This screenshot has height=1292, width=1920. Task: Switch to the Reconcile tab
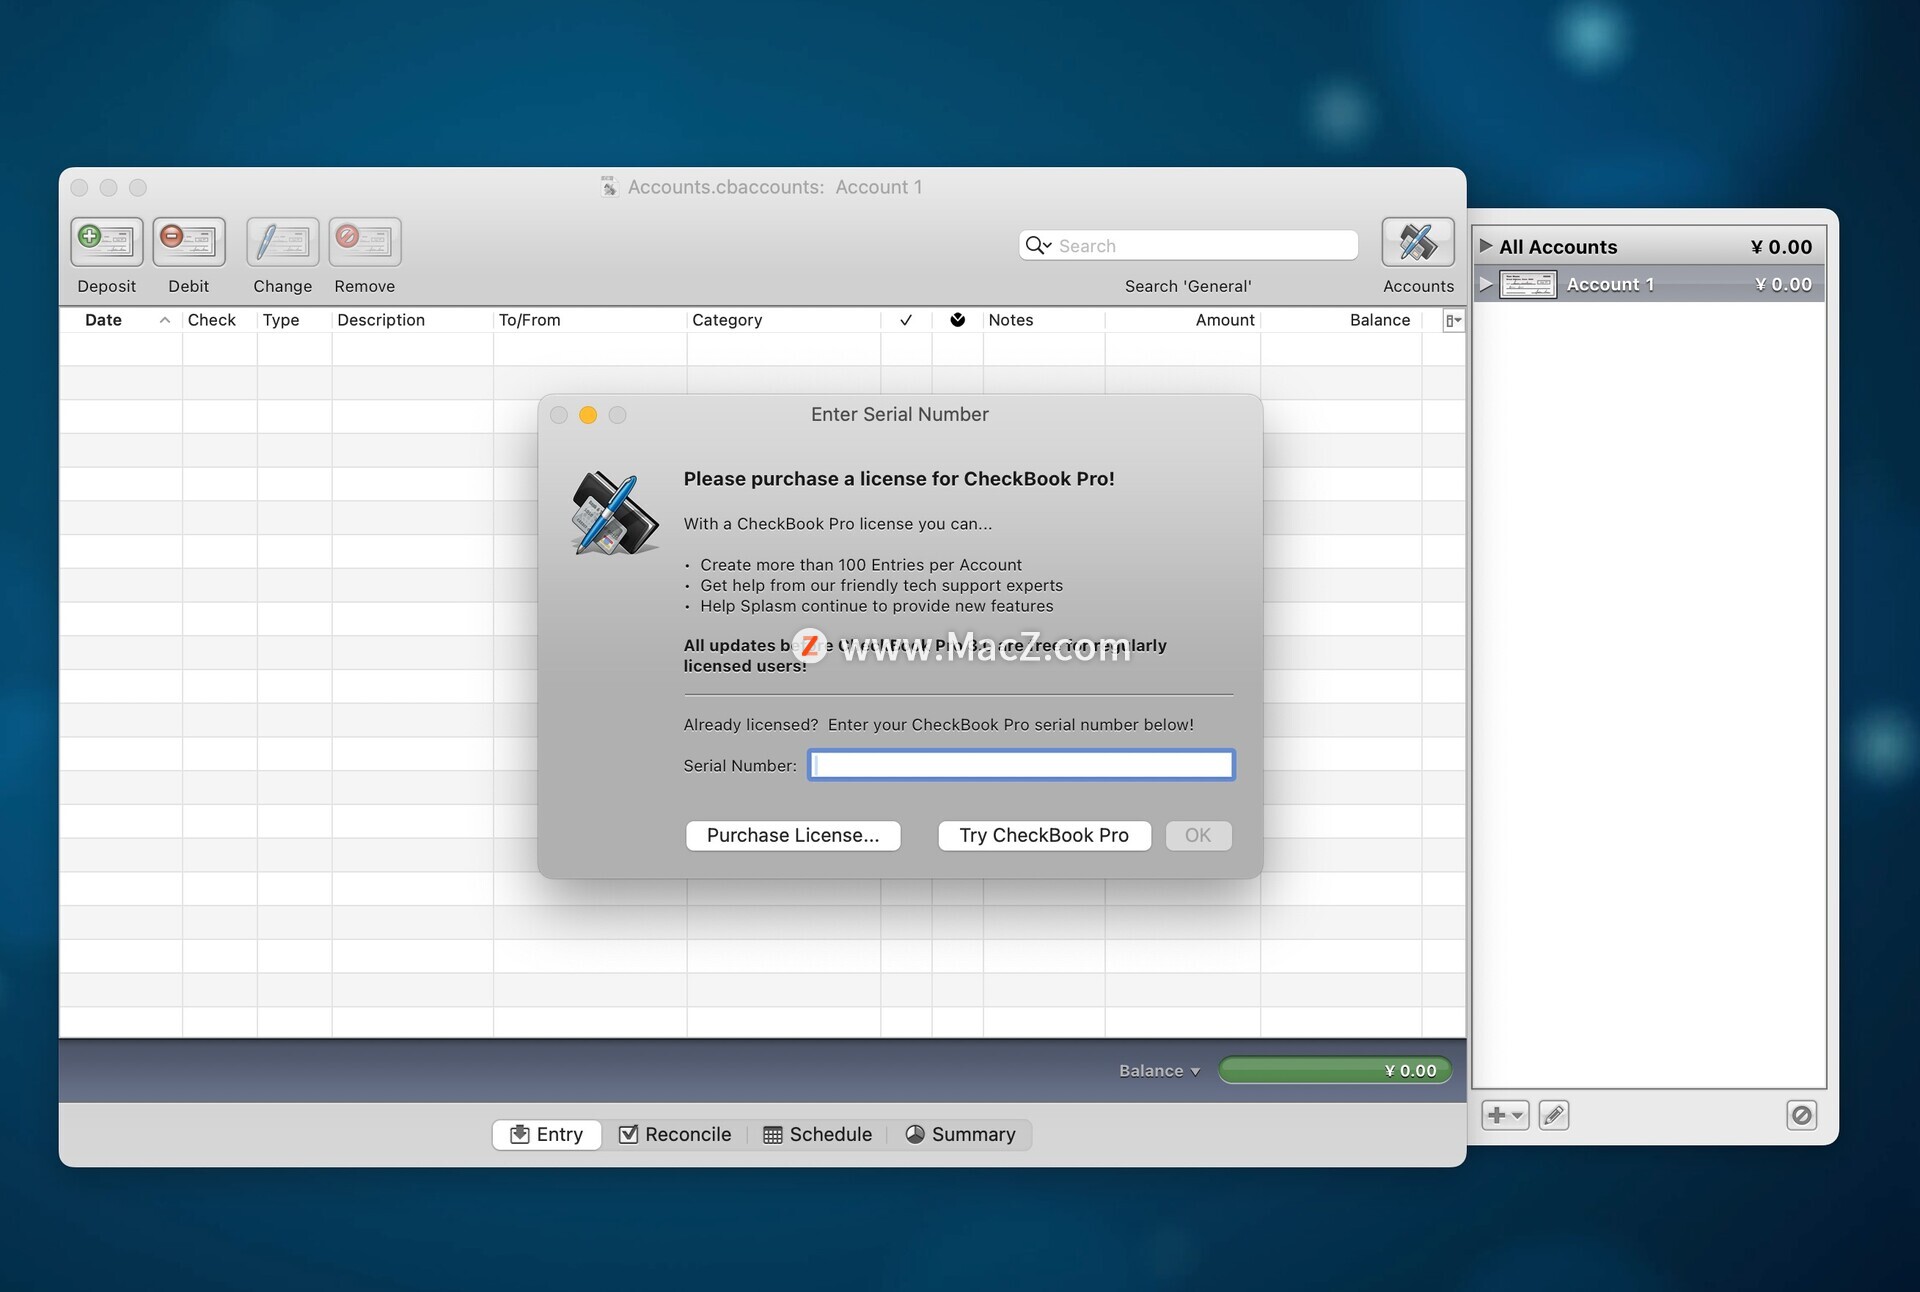675,1134
